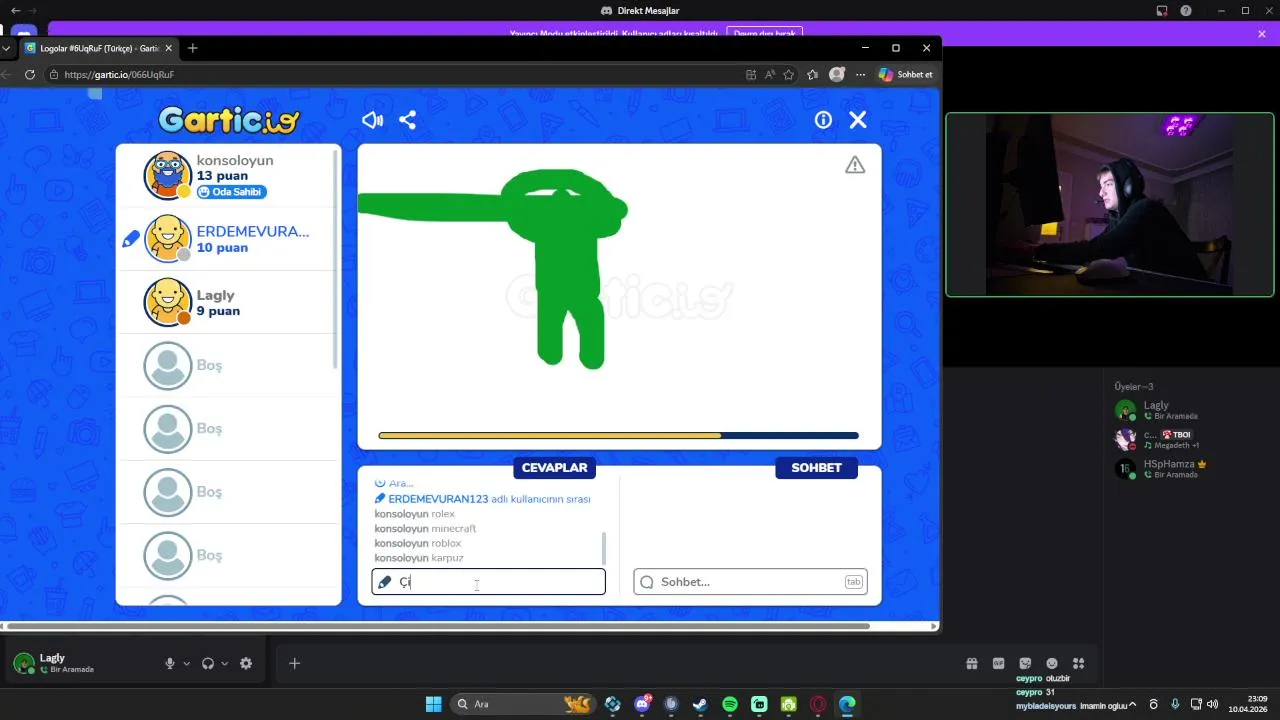Click the Gartic.io logo
1280x720 pixels.
tap(229, 120)
